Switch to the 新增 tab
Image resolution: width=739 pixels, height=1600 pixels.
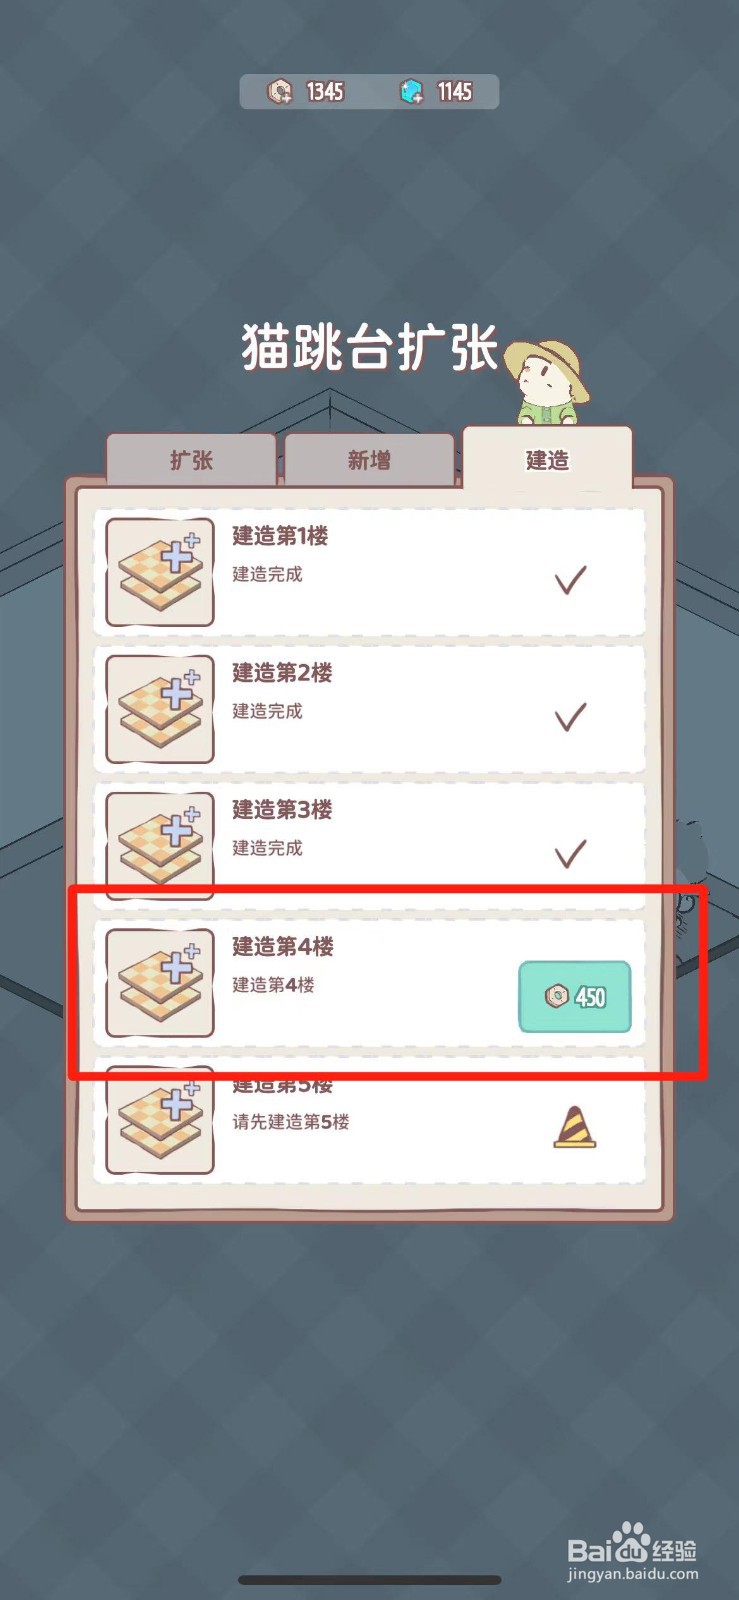369,460
